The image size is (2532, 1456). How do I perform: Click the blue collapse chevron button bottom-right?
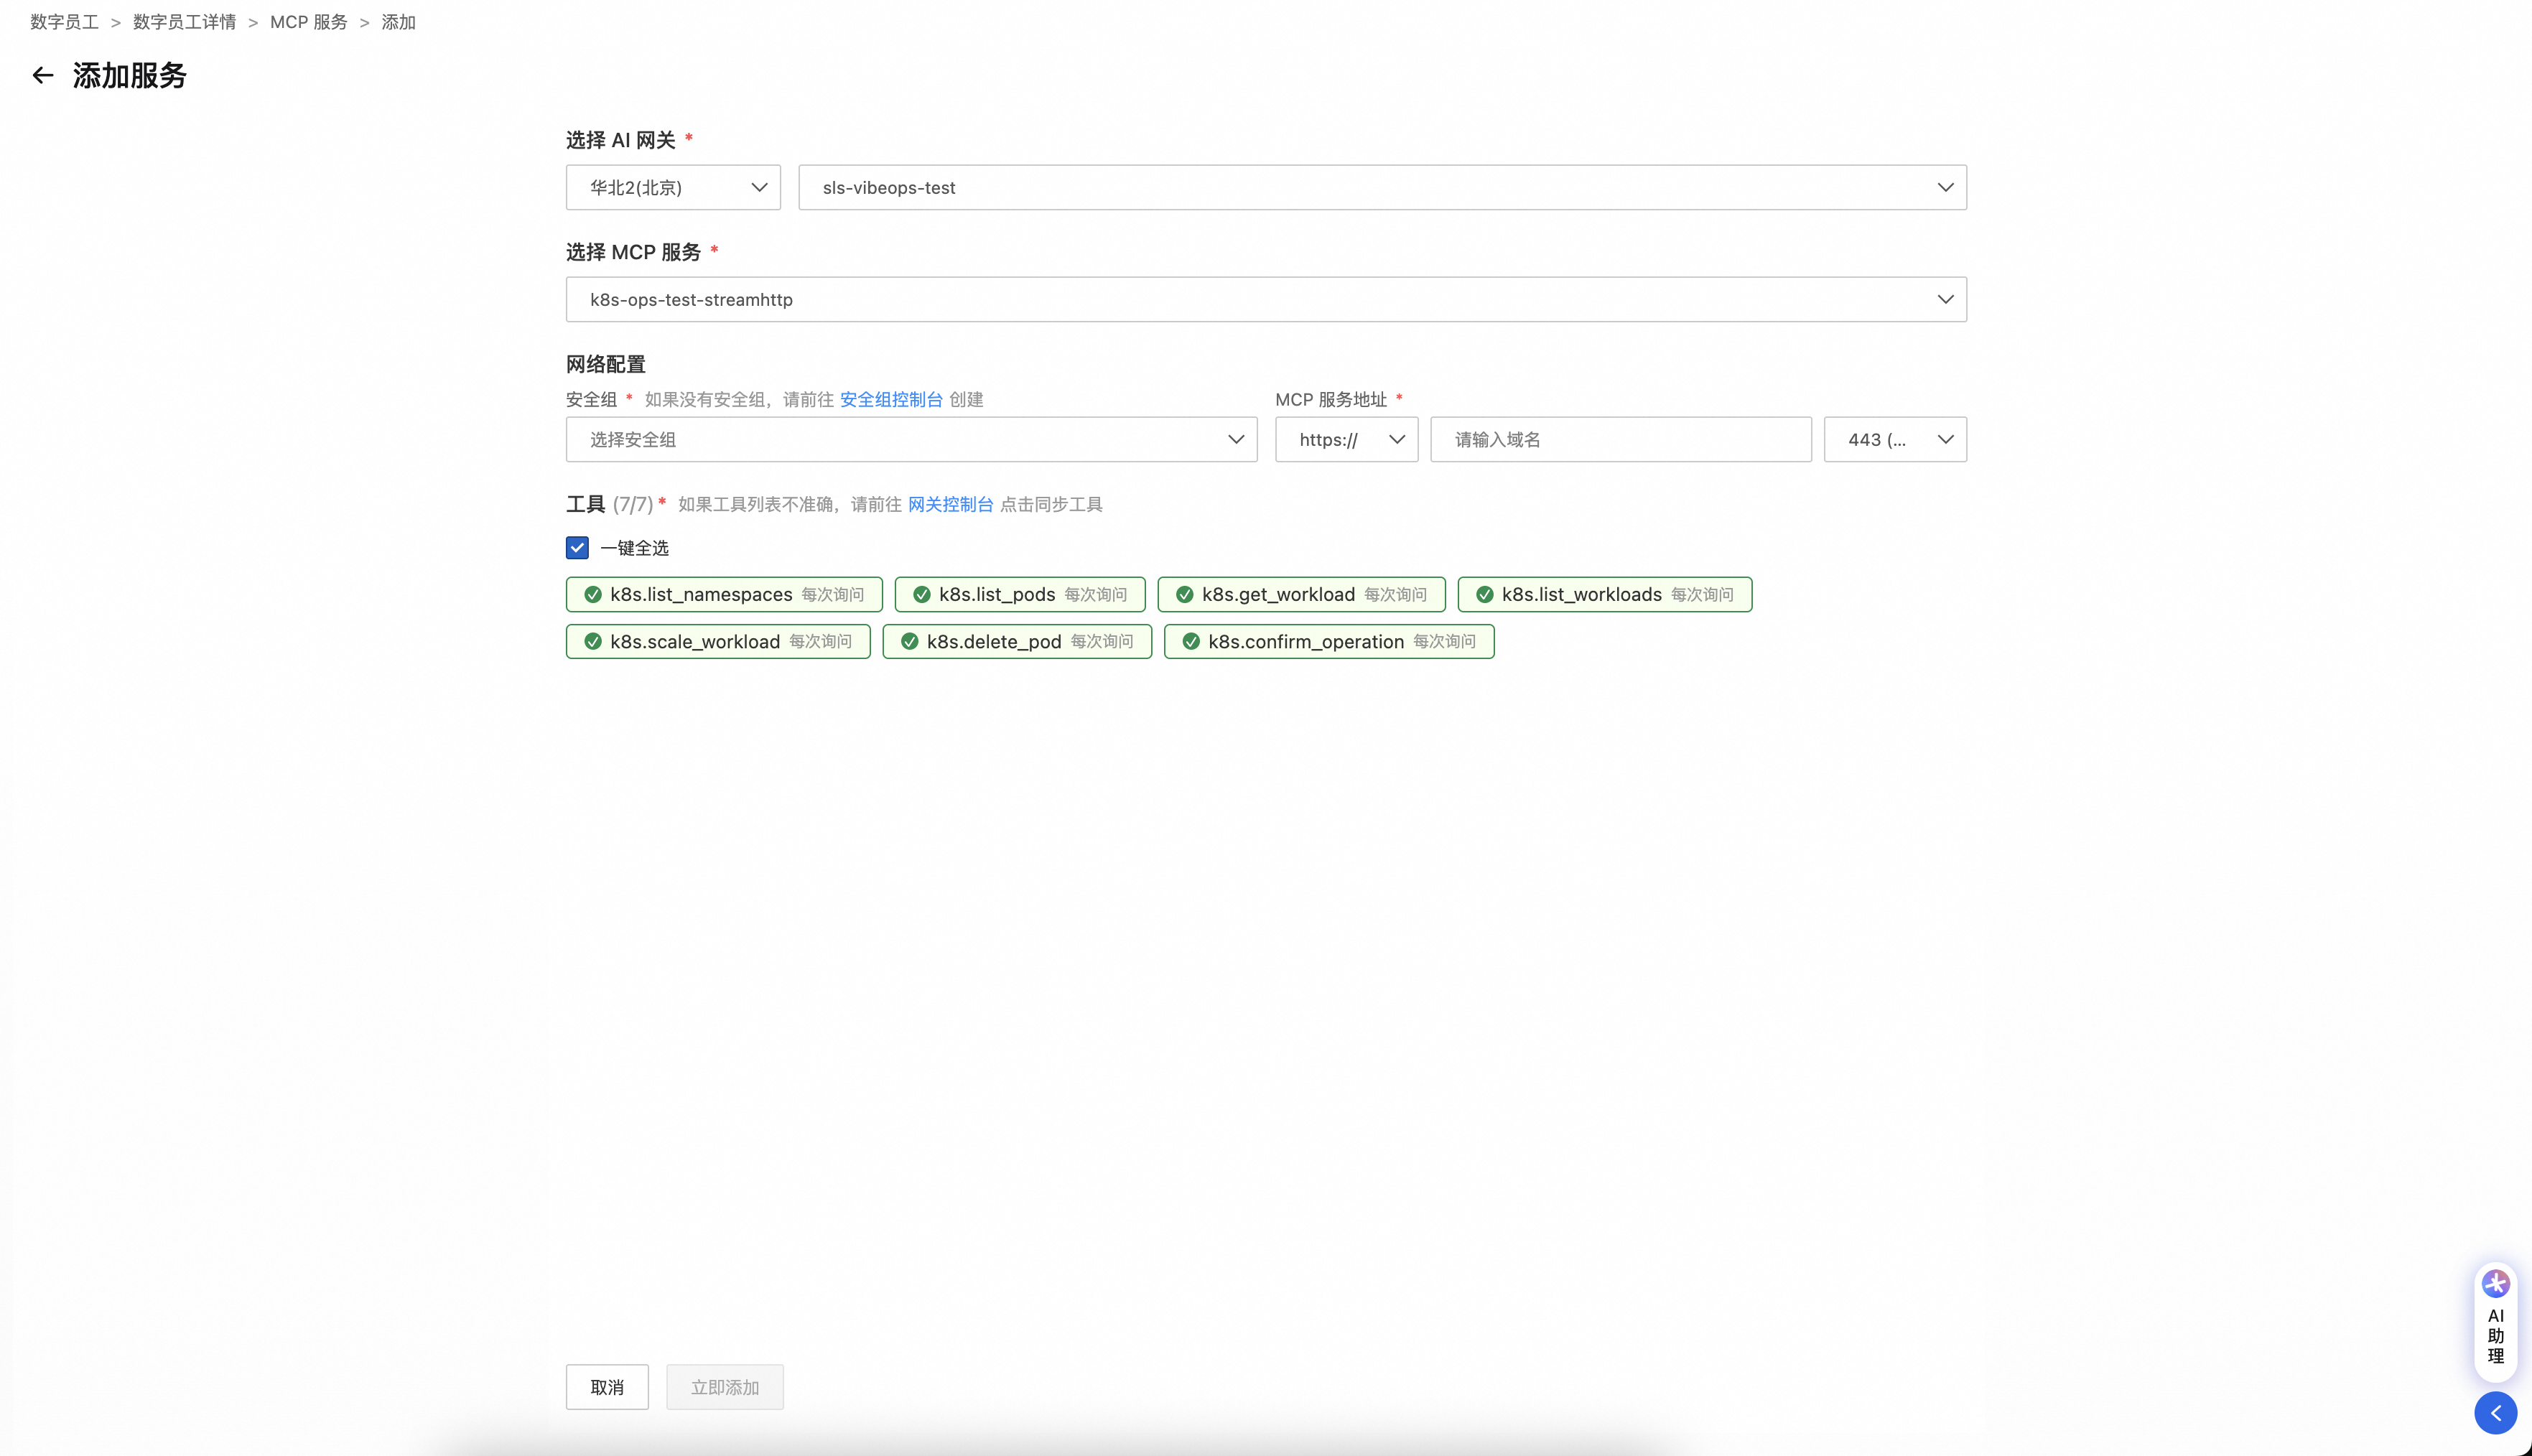pos(2495,1413)
